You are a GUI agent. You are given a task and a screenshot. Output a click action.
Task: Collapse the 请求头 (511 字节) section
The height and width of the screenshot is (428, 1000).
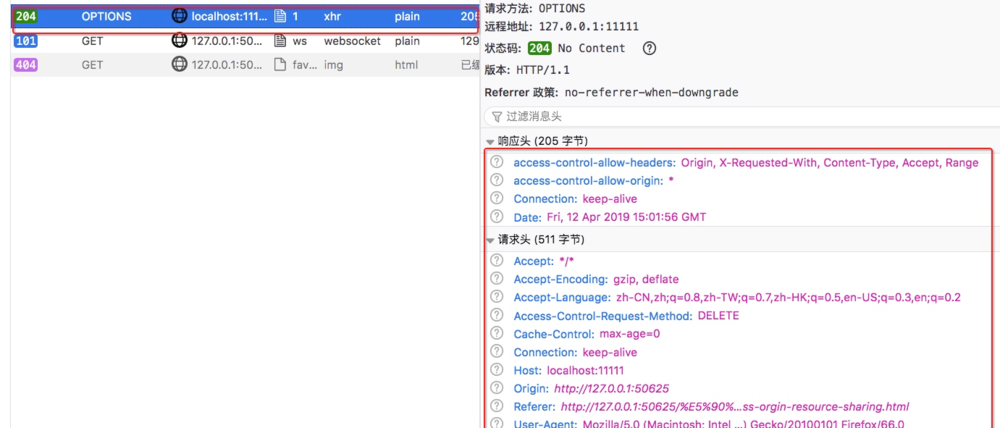click(x=490, y=241)
